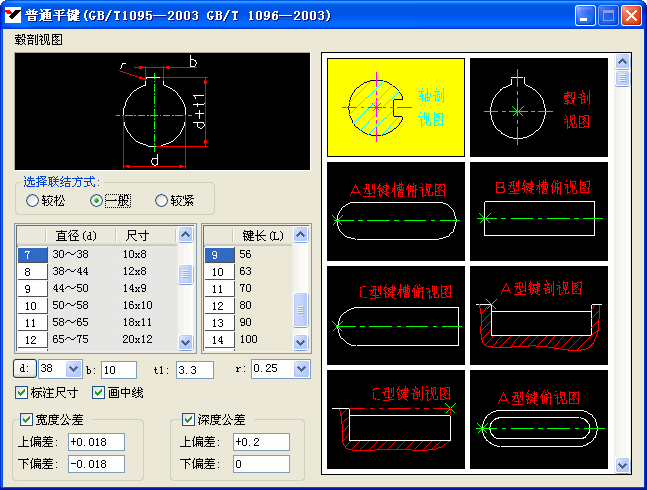Select the 较松 radio button
The width and height of the screenshot is (647, 490).
33,201
